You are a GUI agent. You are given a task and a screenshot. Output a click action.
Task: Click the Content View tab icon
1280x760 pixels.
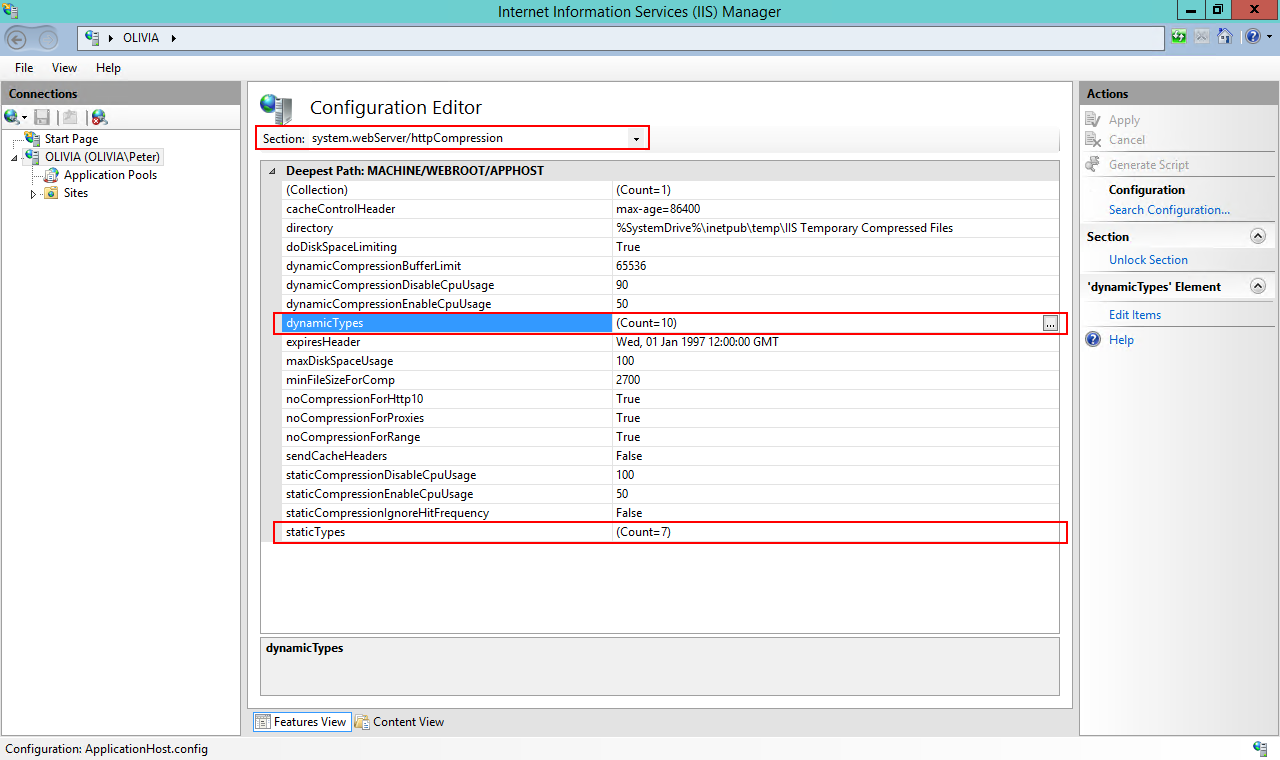click(362, 721)
